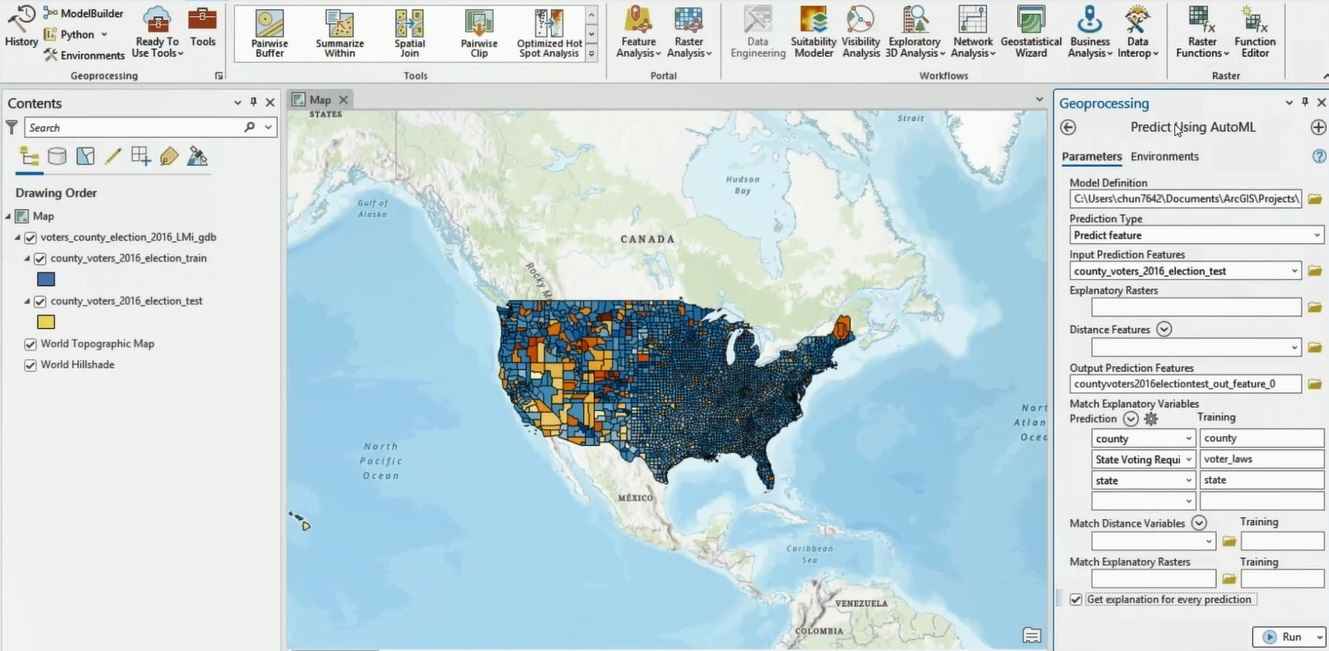Browse for Model Definition file folder icon

click(1315, 199)
